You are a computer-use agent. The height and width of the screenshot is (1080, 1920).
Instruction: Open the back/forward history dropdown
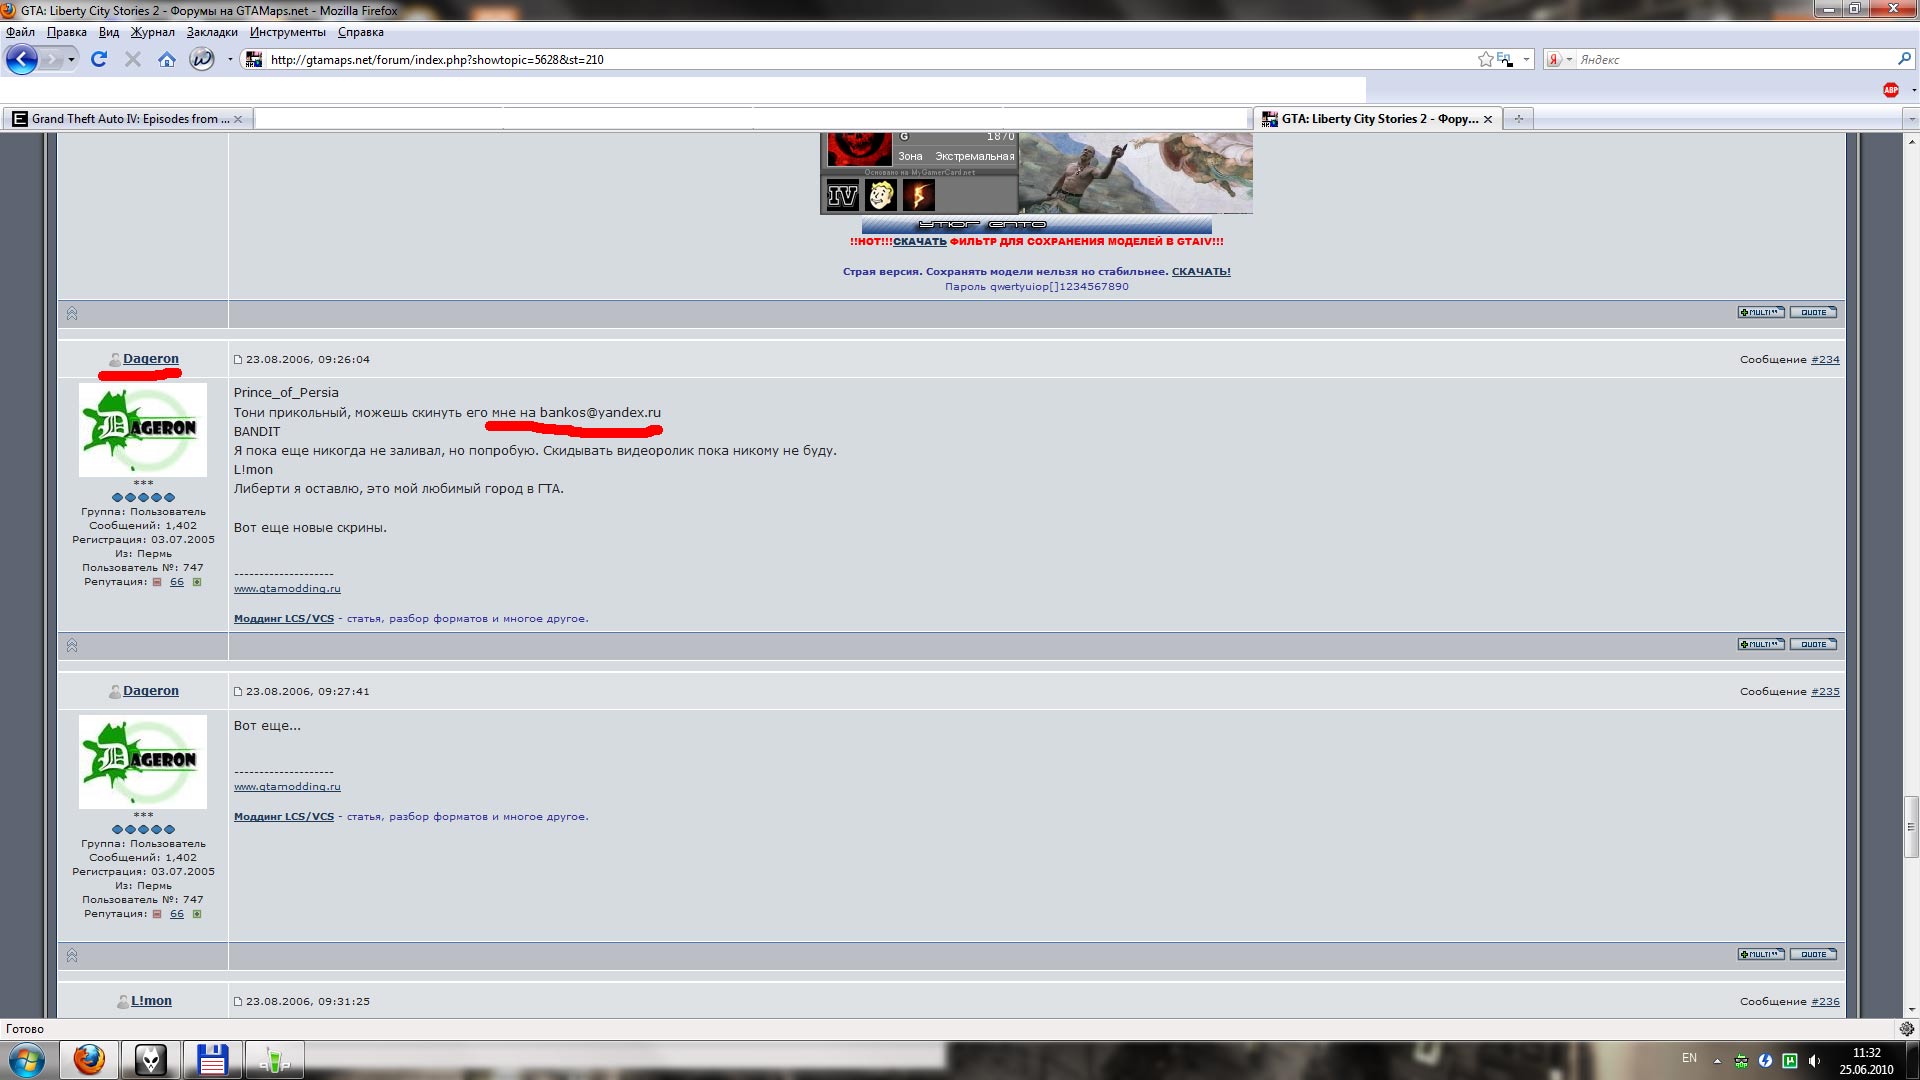(x=71, y=59)
